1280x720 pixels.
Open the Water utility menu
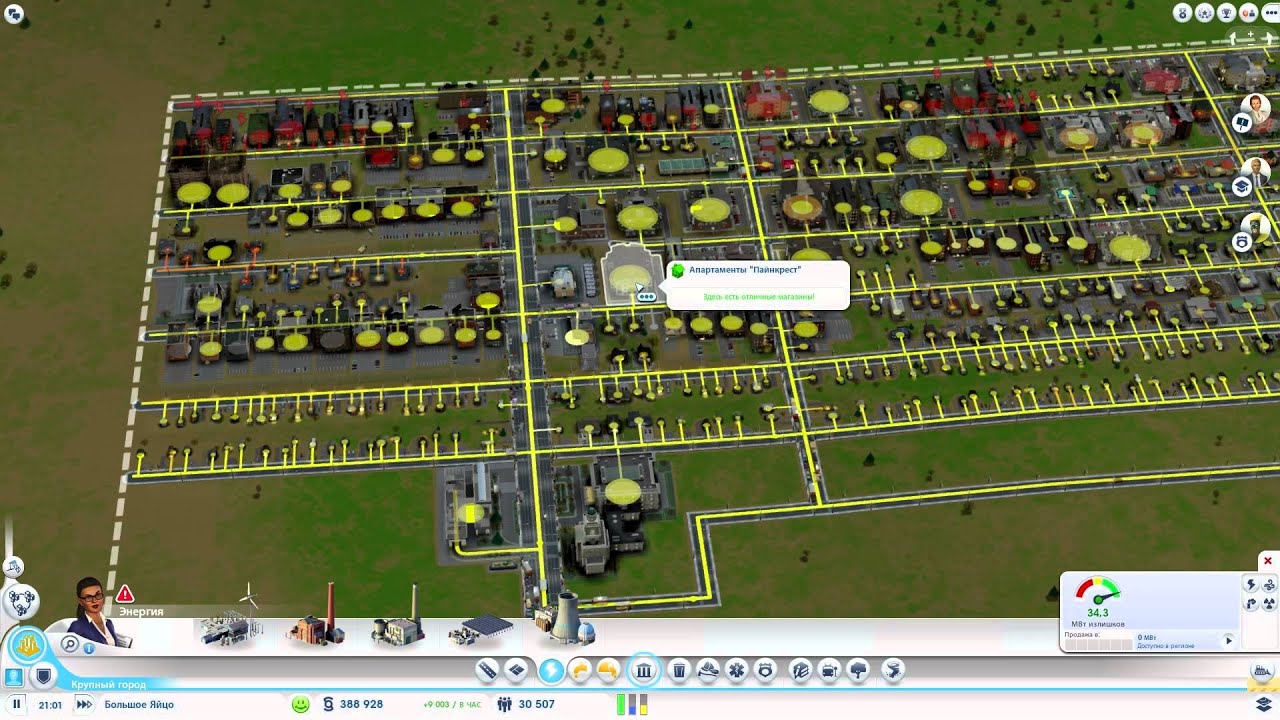[x=580, y=670]
